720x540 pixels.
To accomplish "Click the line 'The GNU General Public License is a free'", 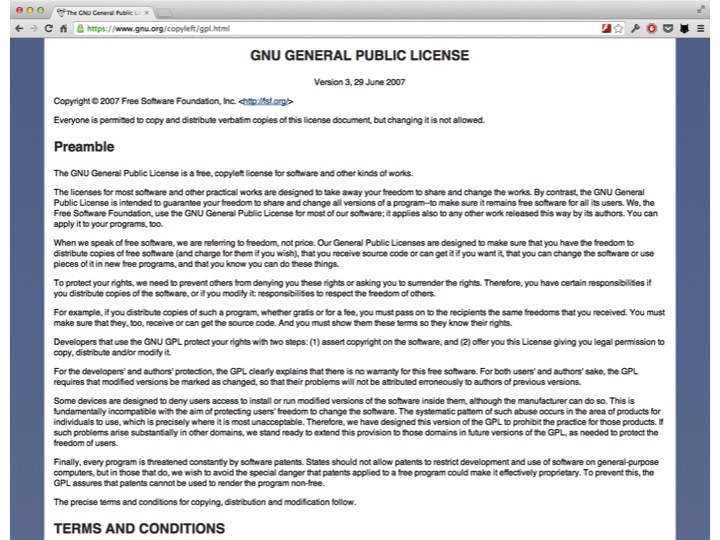I will coord(233,173).
